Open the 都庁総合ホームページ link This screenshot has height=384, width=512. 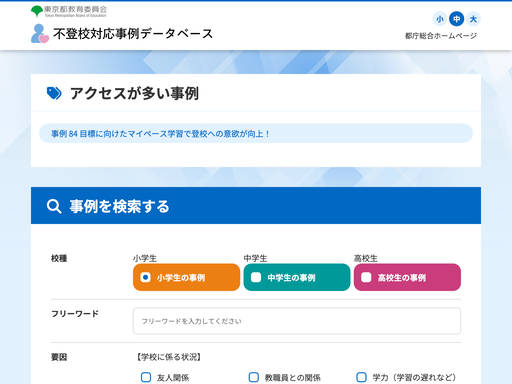point(441,36)
